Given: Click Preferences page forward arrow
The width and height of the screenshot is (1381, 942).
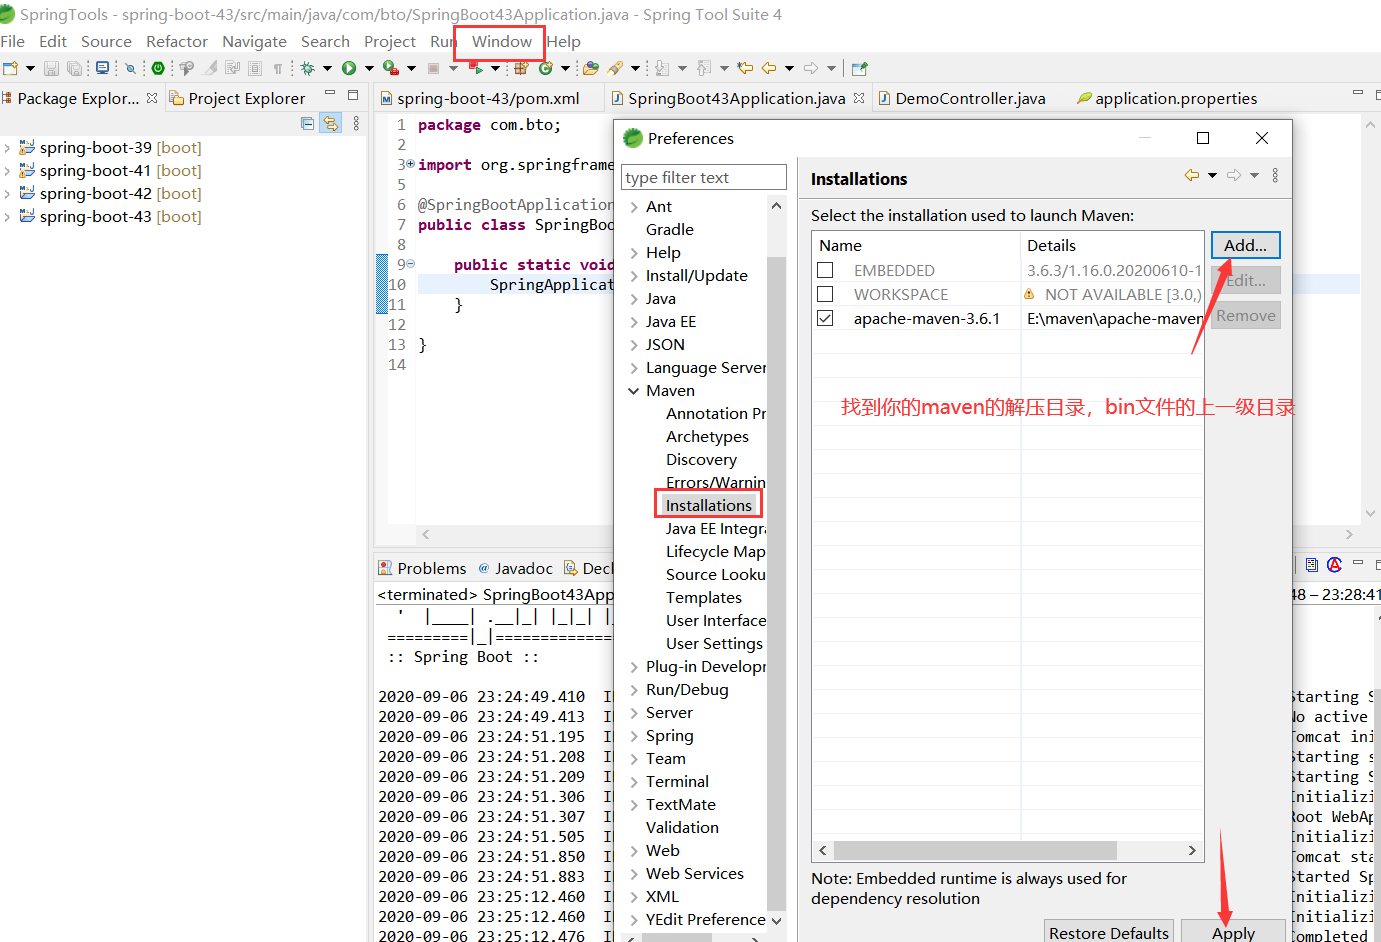Looking at the screenshot, I should (x=1234, y=175).
